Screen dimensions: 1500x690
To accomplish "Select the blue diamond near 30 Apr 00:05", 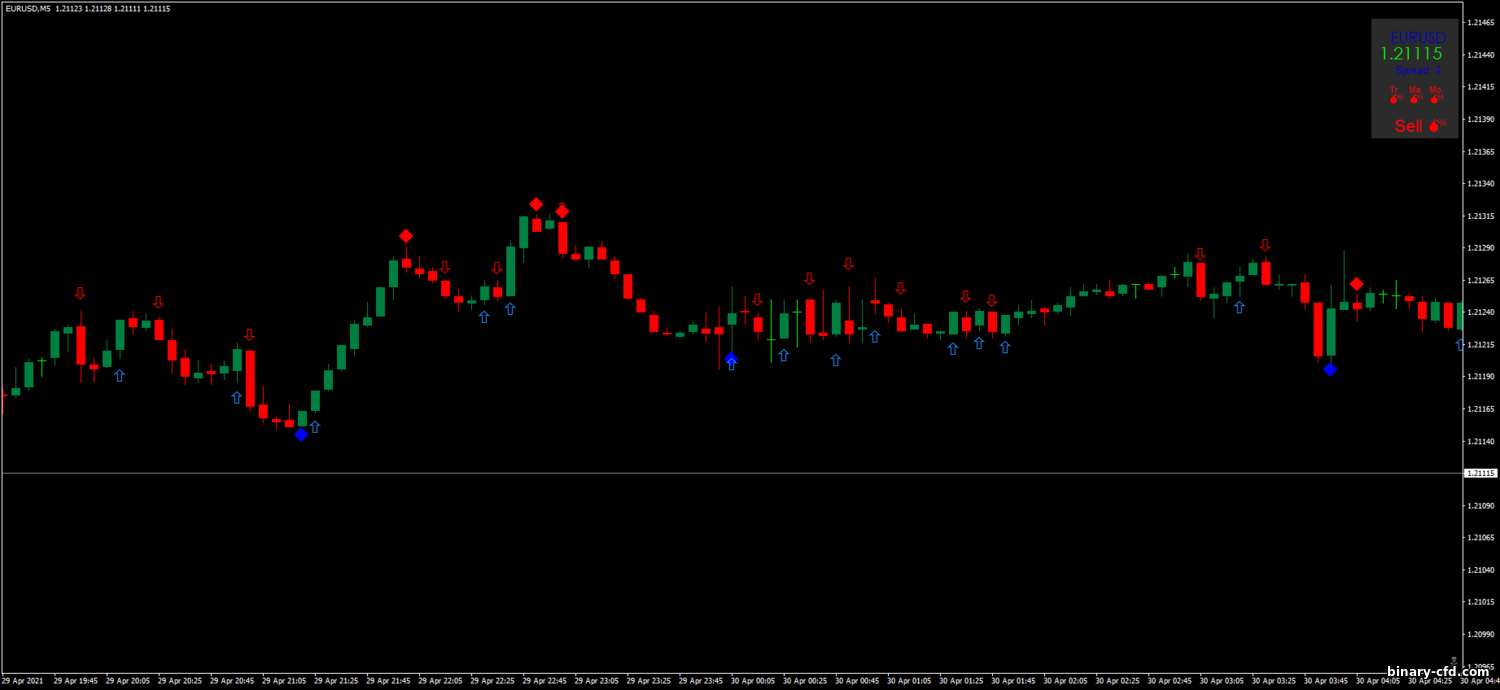I will pos(731,359).
